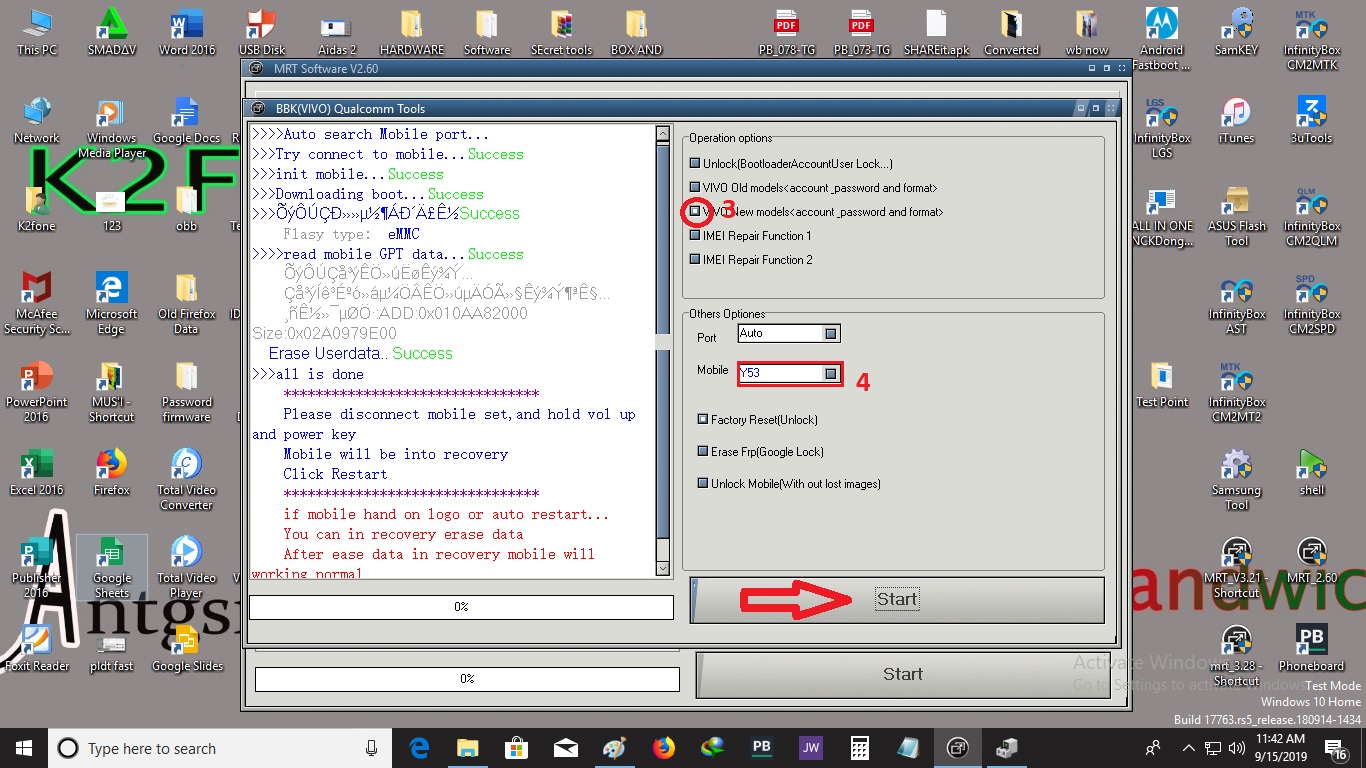
Task: Click the 0% progress bar in Qualcomm Tools
Action: pos(461,607)
